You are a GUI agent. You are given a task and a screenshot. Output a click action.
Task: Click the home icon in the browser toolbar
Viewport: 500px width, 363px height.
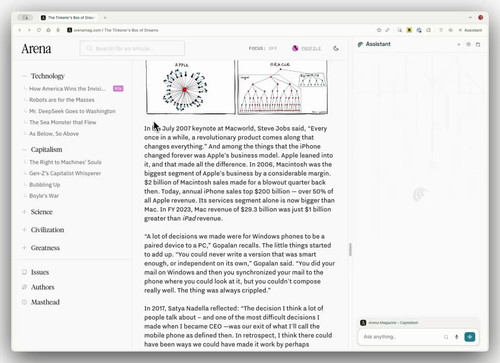click(49, 30)
